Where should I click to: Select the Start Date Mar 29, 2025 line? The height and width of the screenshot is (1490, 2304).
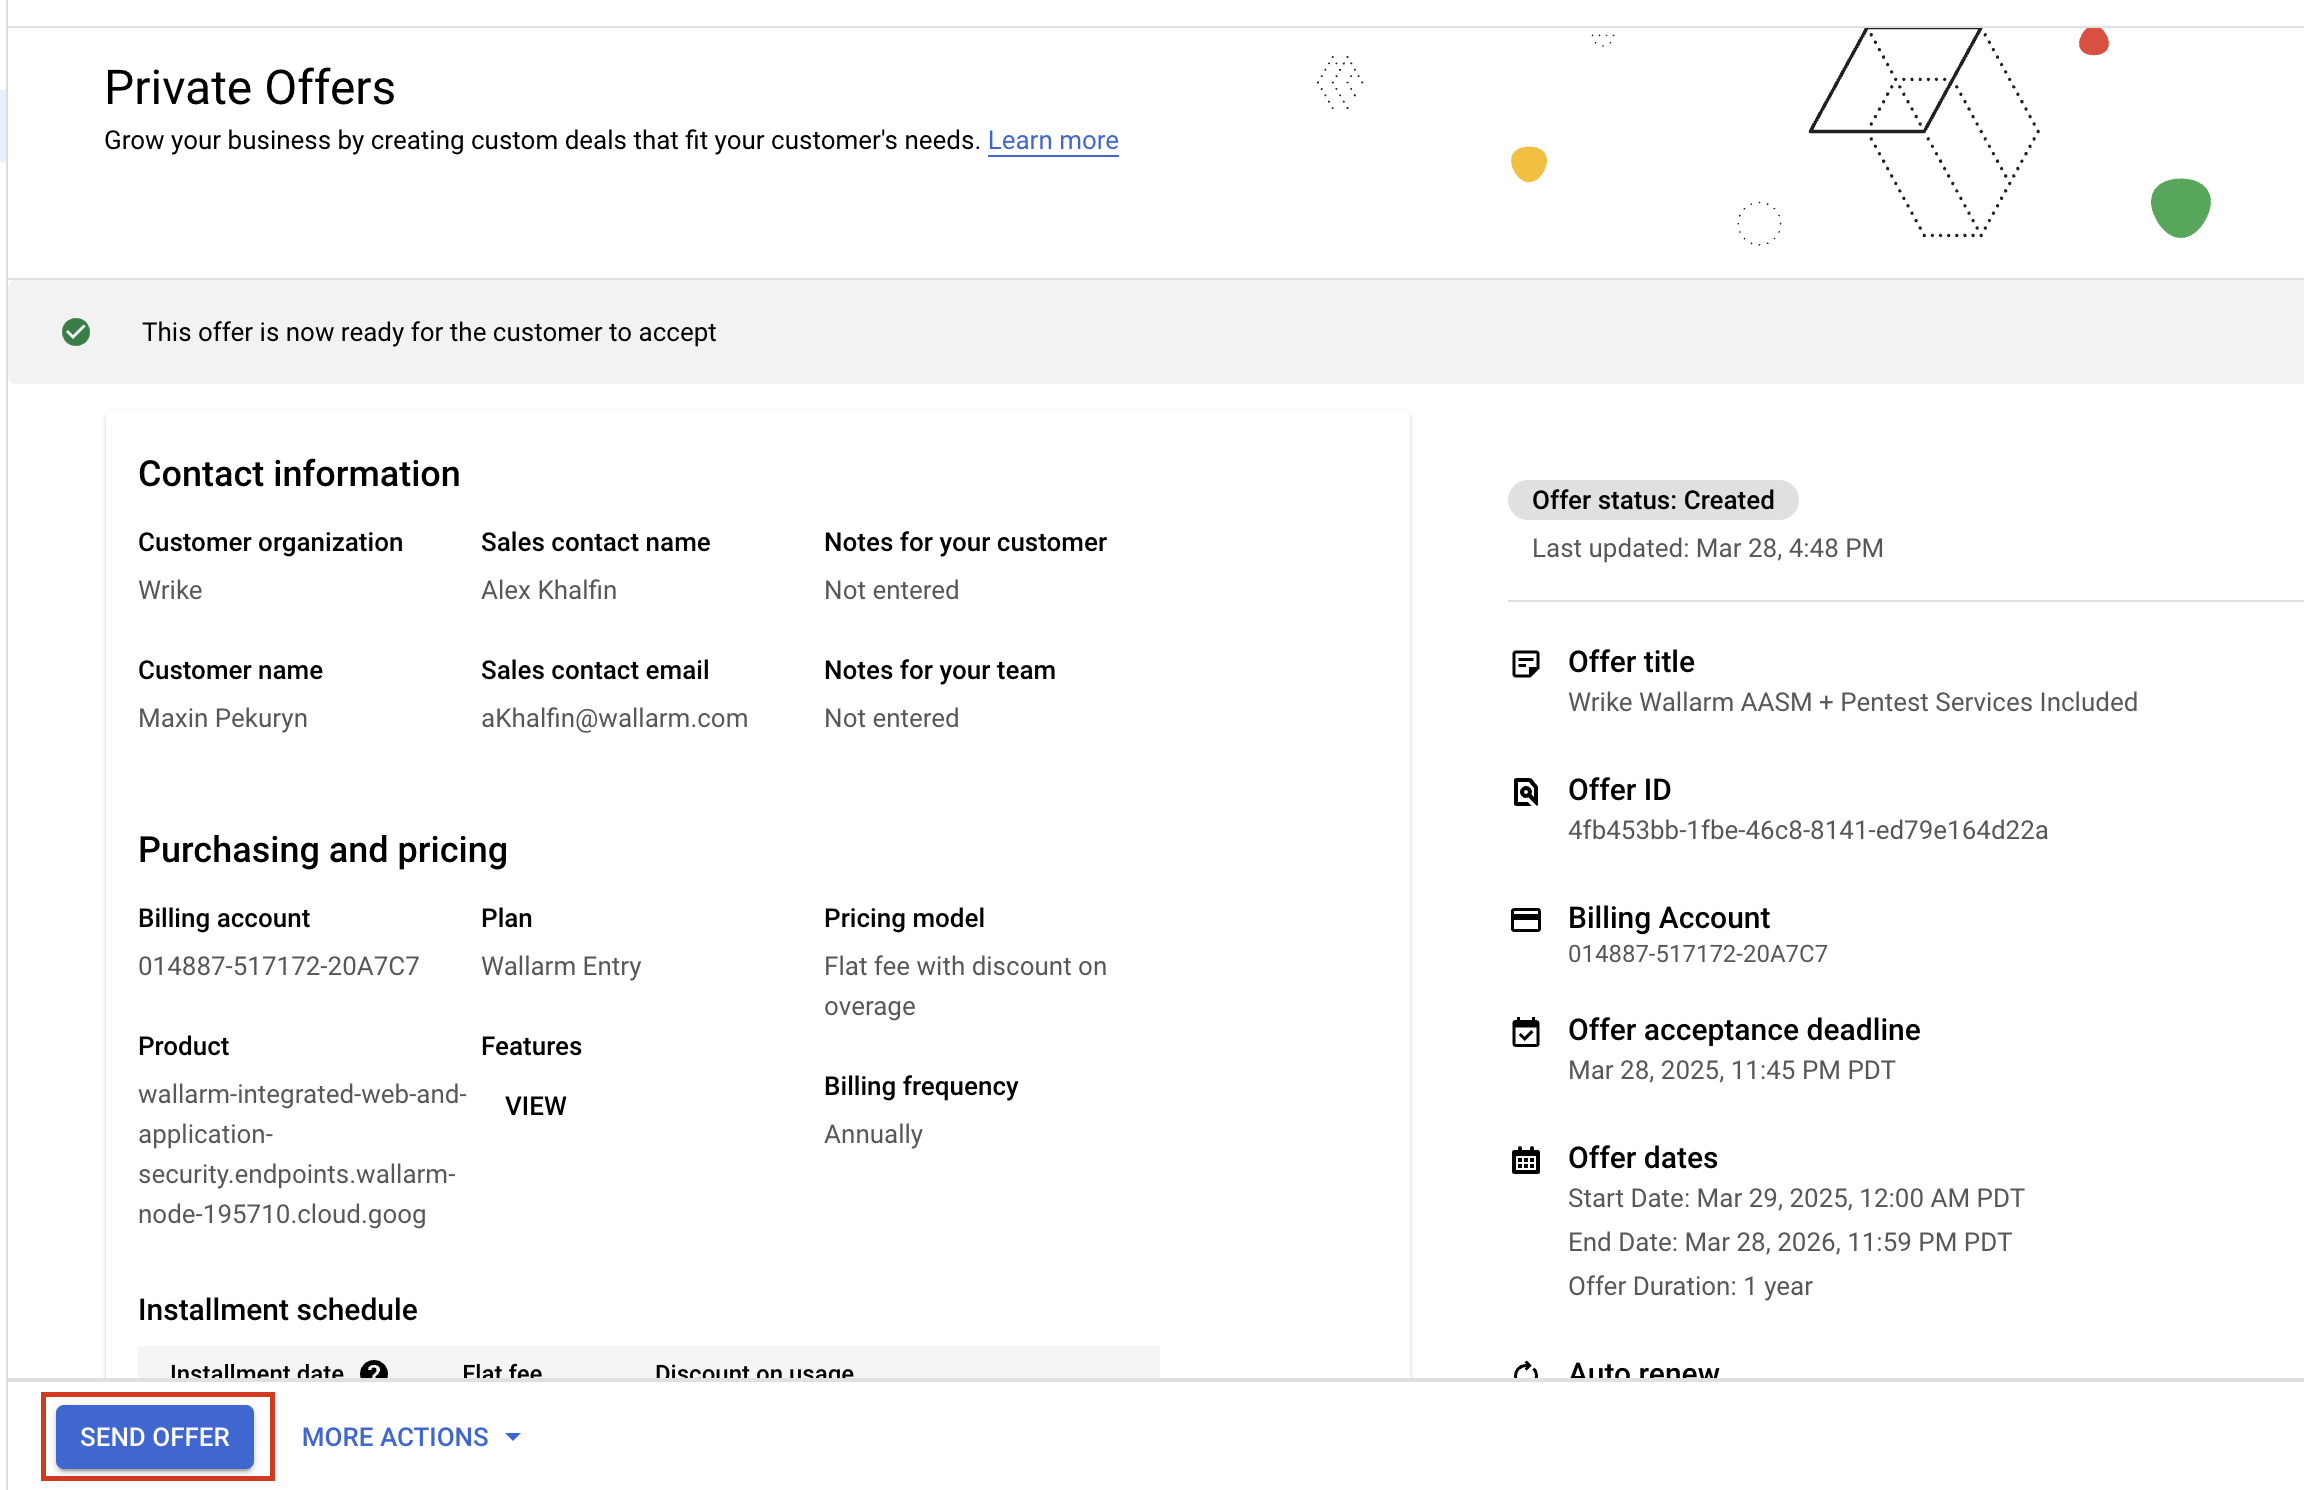click(1796, 1198)
